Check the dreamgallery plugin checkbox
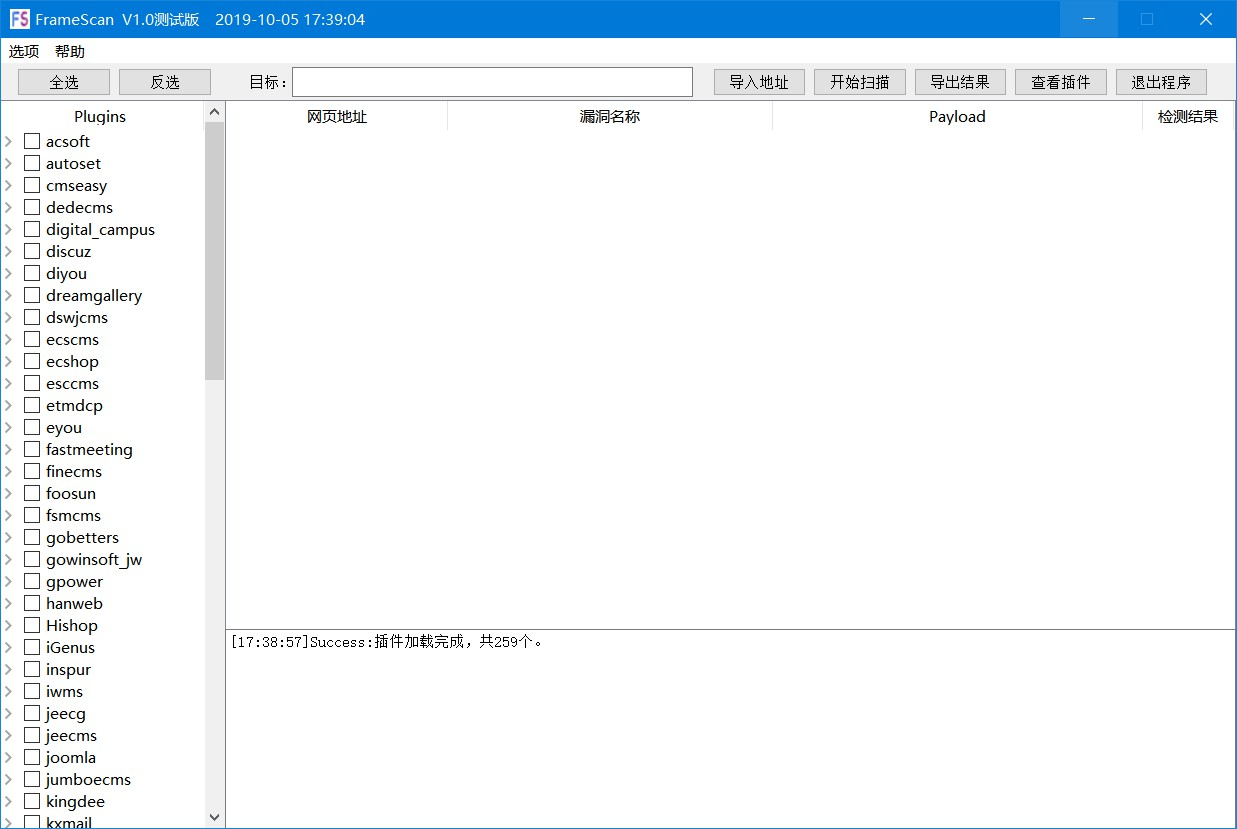 [x=32, y=295]
